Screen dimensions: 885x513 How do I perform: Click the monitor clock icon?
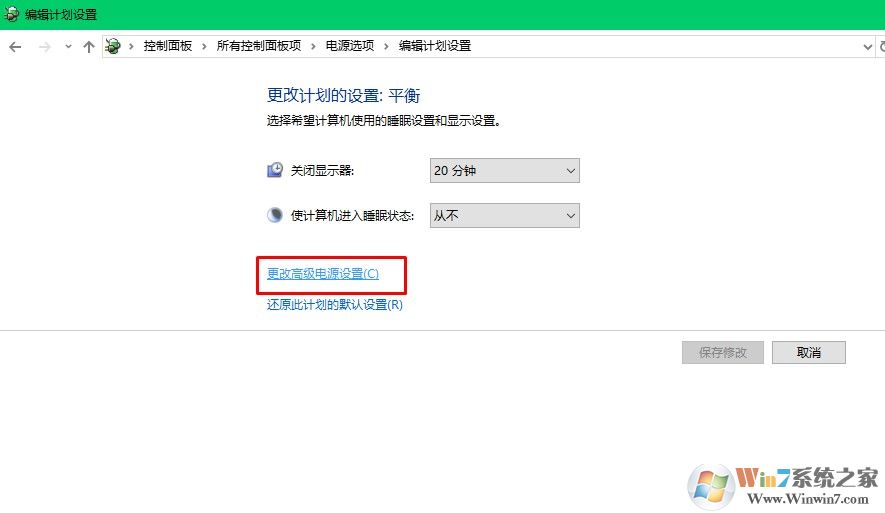pyautogui.click(x=275, y=170)
